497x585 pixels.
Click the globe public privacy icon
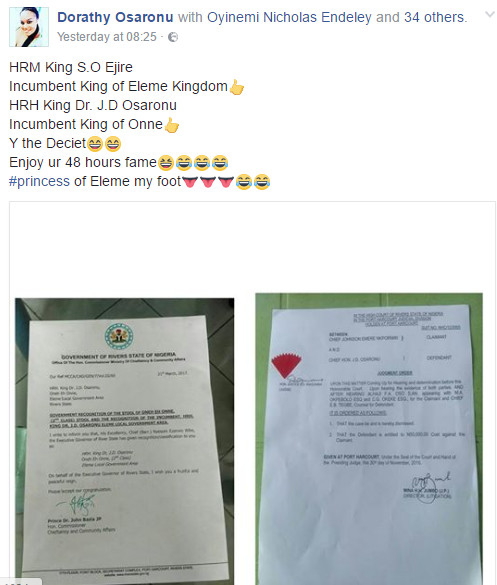(x=173, y=37)
